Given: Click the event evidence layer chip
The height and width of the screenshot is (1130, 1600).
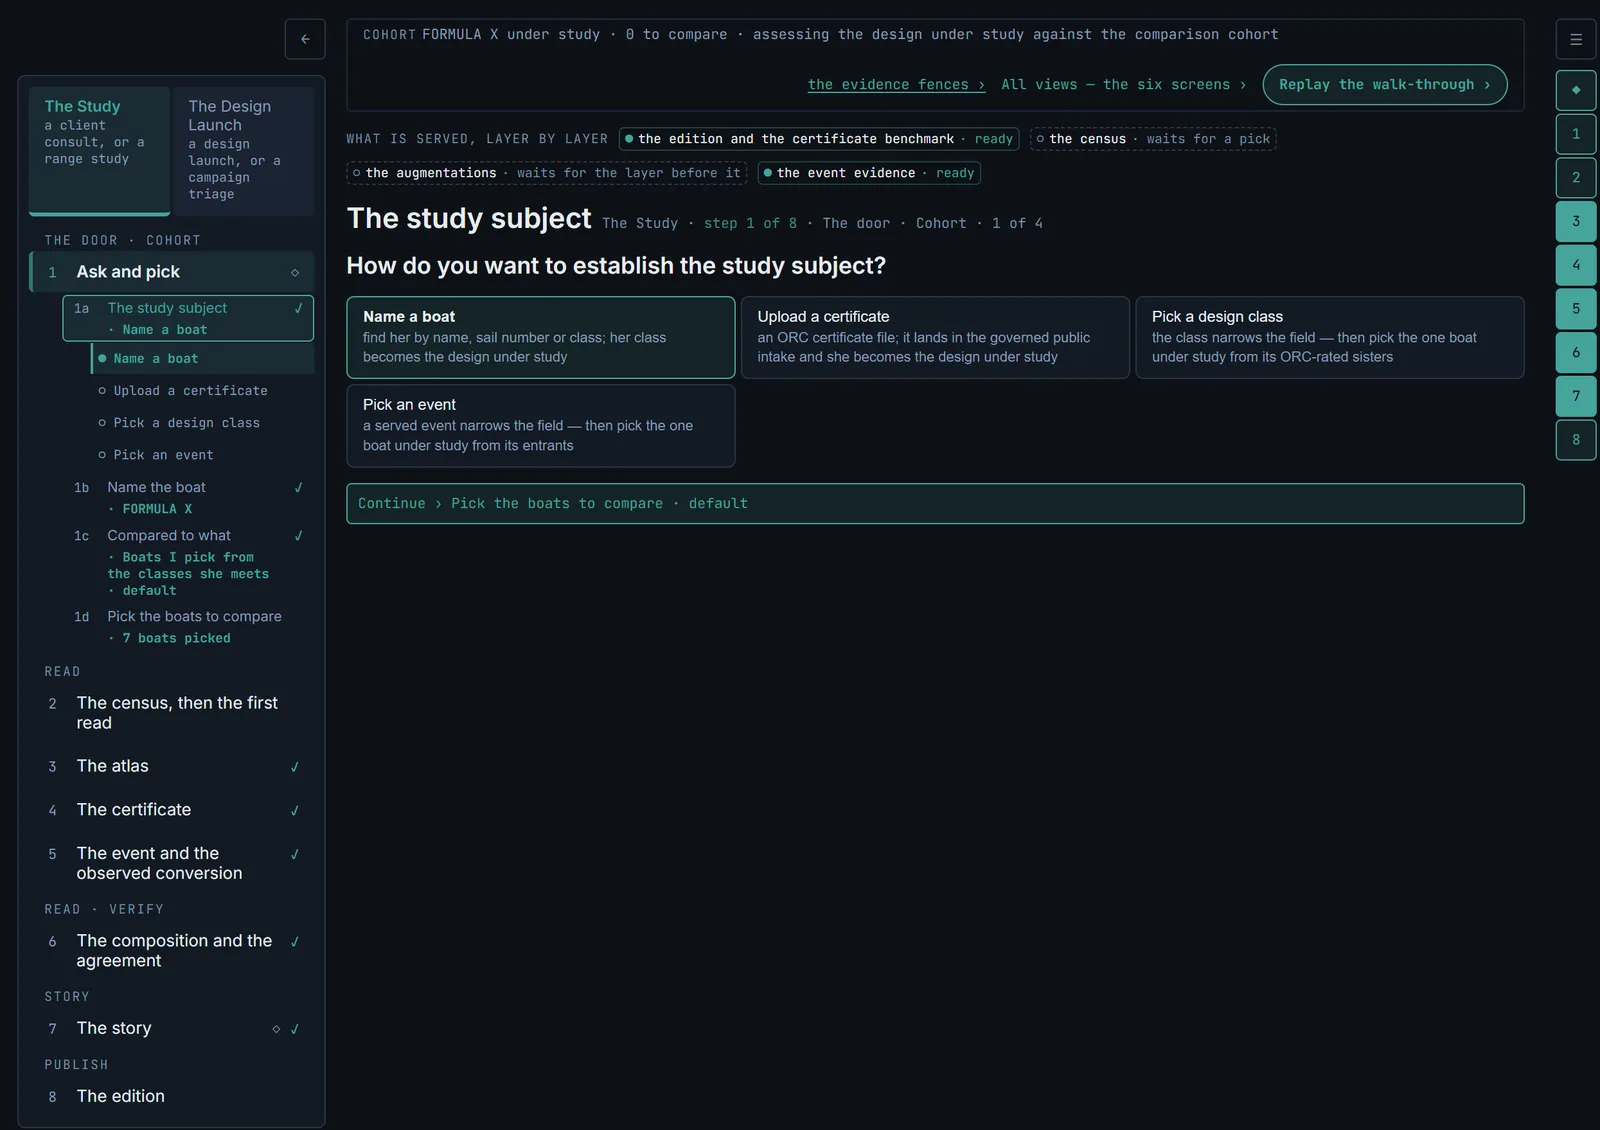Looking at the screenshot, I should (869, 173).
